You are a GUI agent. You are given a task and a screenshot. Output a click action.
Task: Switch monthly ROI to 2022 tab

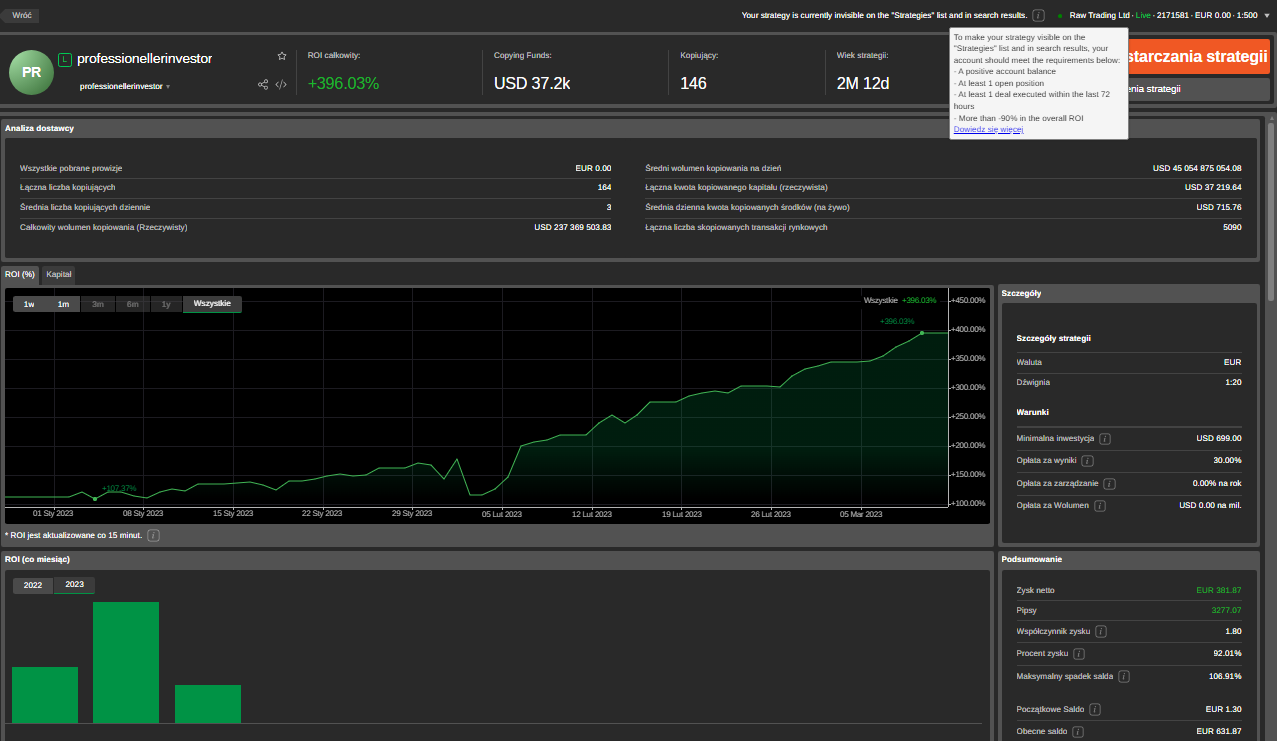coord(33,585)
